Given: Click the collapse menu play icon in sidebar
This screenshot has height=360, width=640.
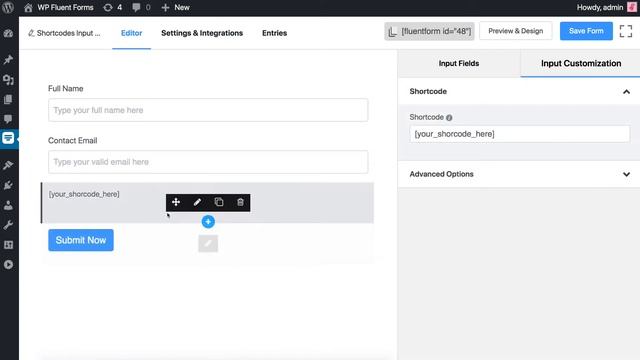Looking at the screenshot, I should click(8, 264).
